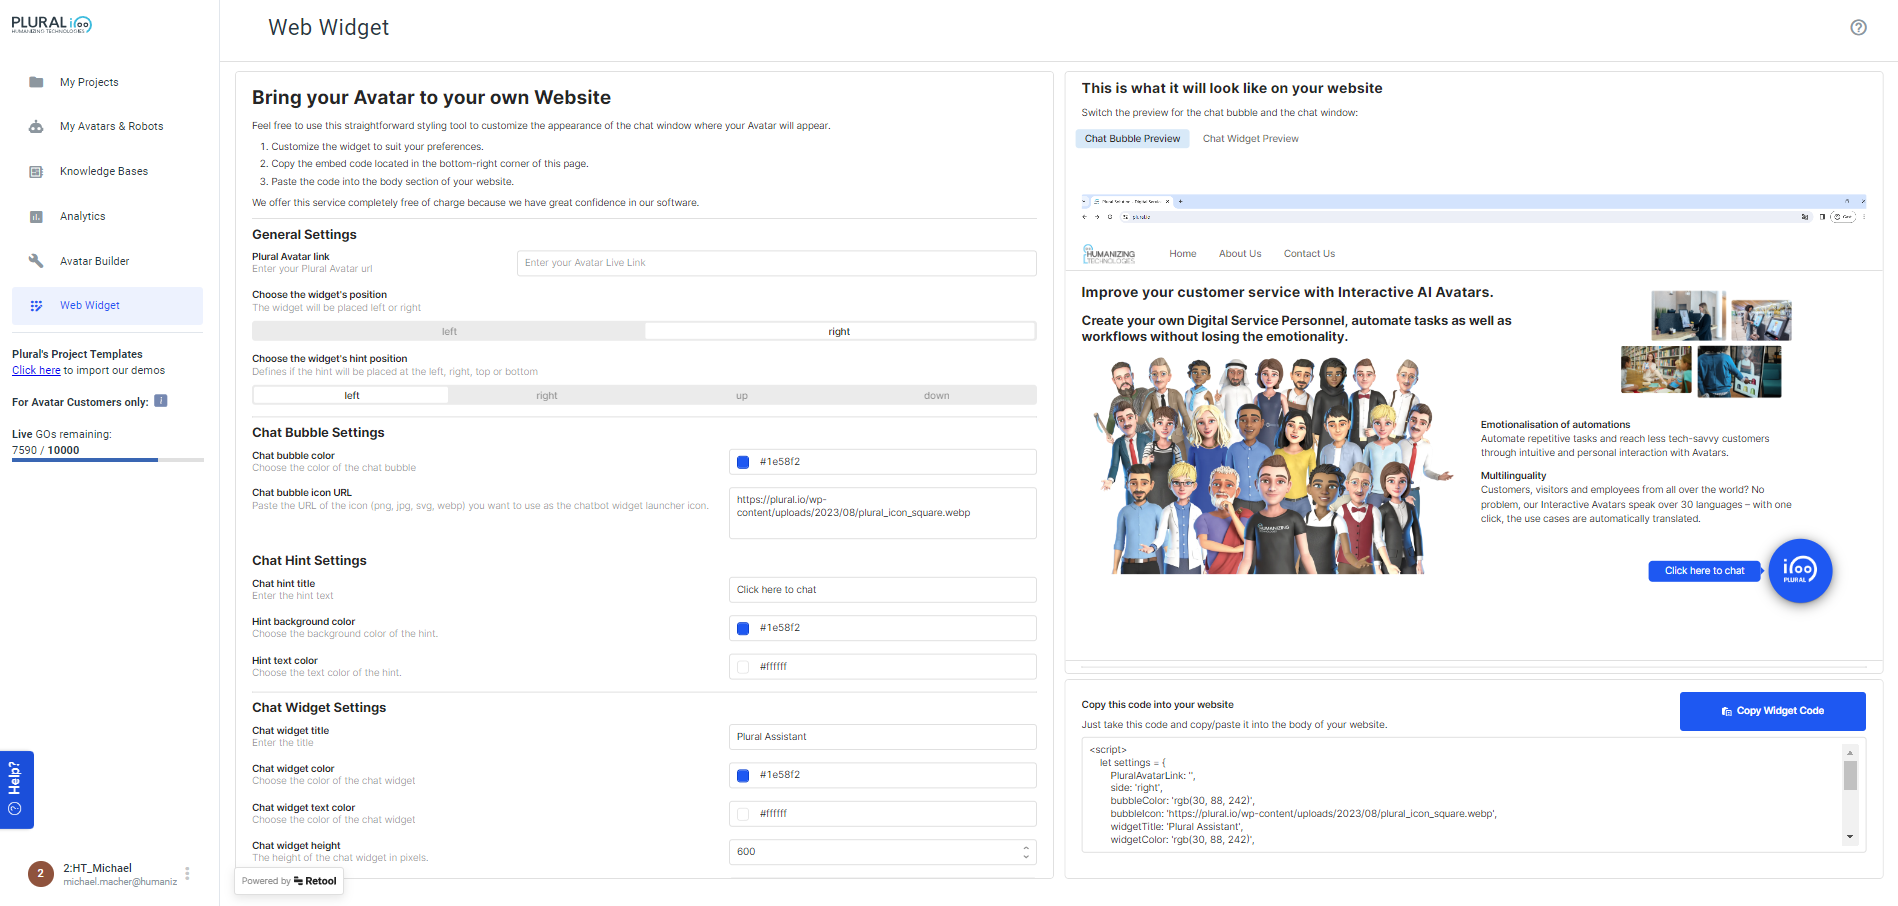
Task: Open the Avatar Builder
Action: pyautogui.click(x=94, y=261)
